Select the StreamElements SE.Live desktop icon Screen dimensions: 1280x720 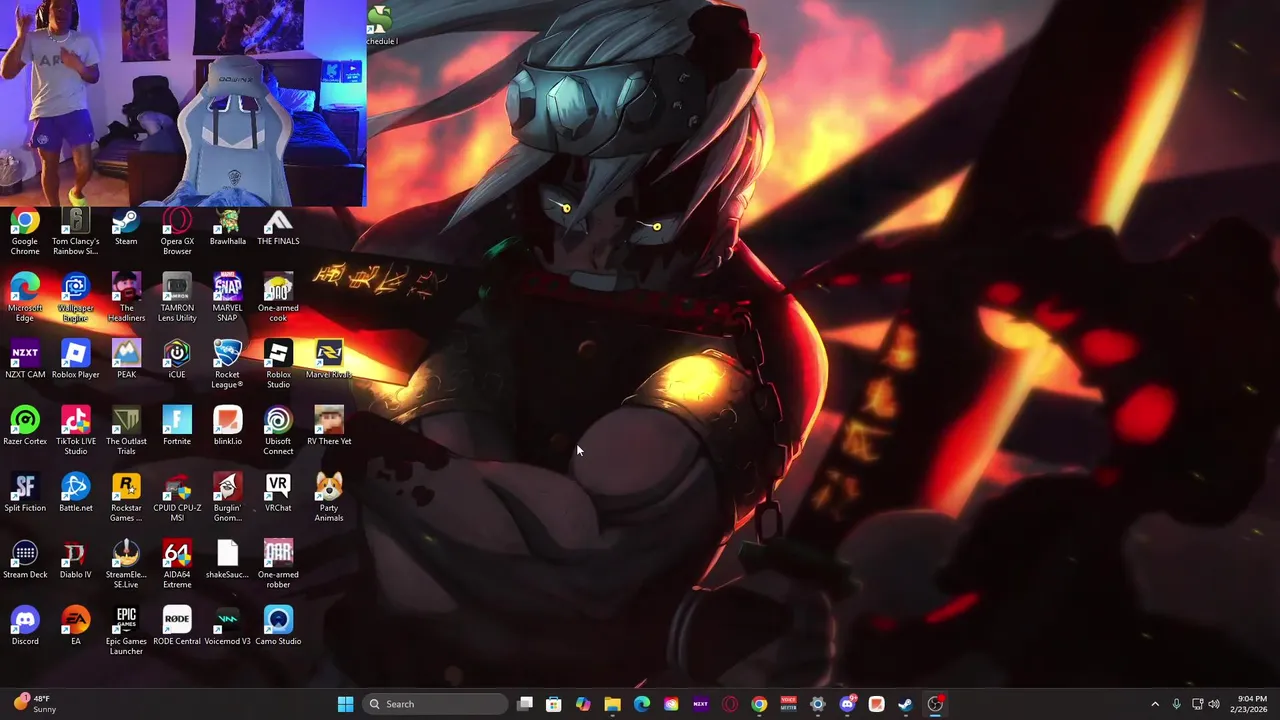(126, 565)
